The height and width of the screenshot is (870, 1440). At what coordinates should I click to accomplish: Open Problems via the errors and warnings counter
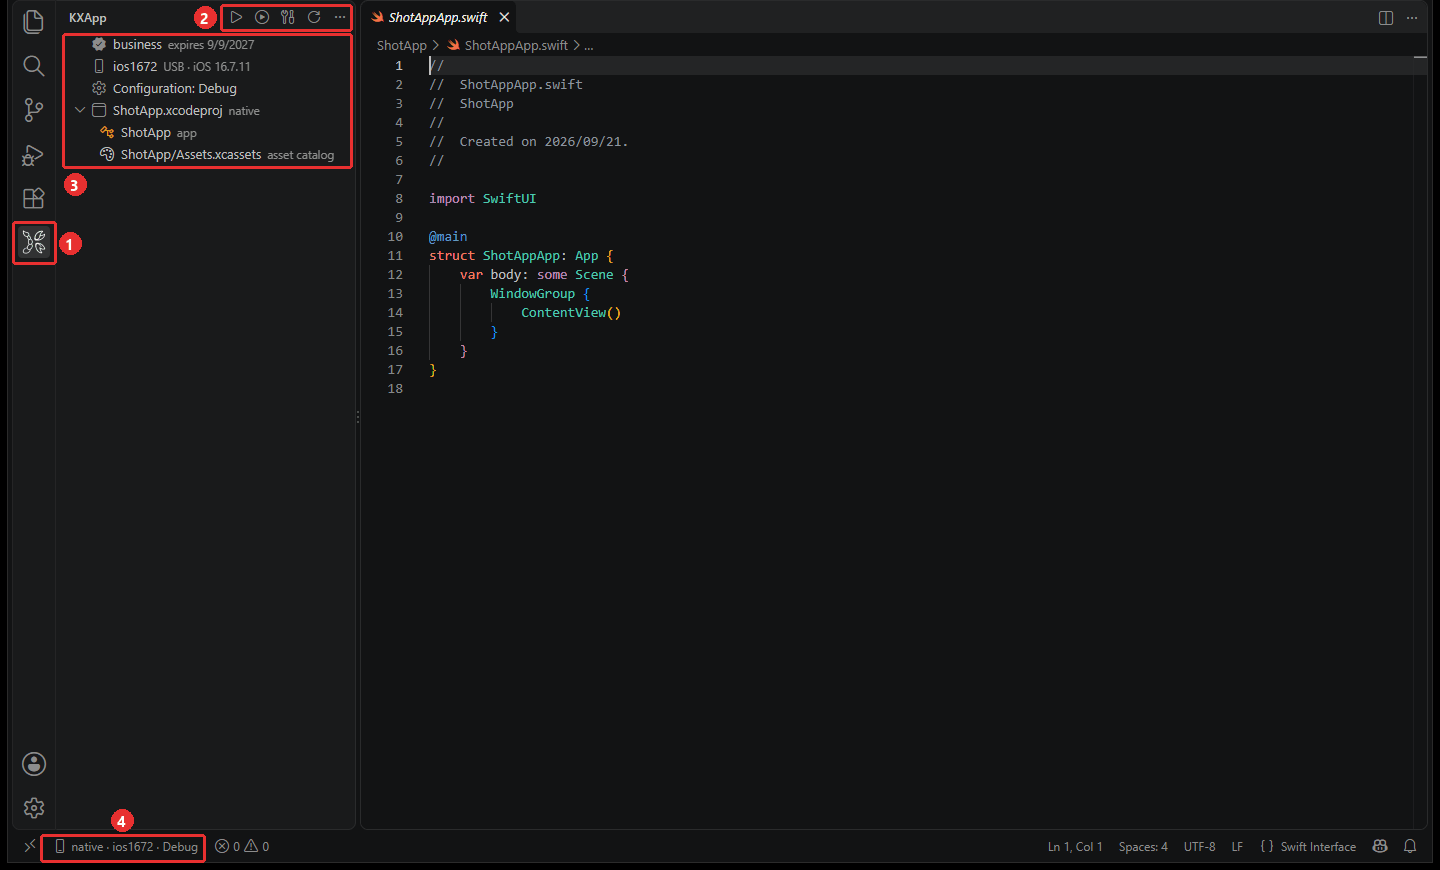pos(242,846)
